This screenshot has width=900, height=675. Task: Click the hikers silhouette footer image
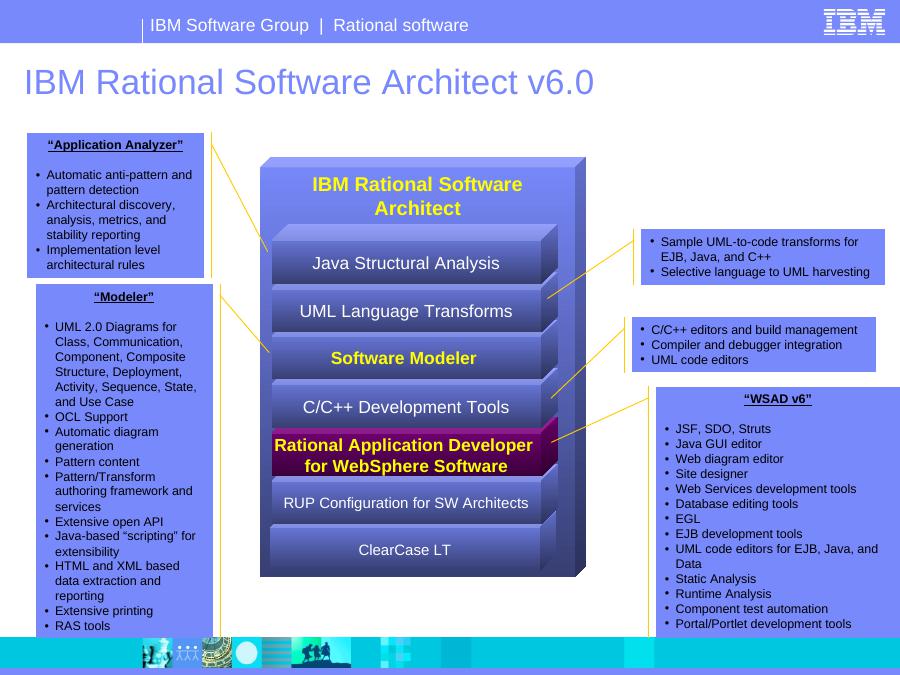[x=321, y=653]
